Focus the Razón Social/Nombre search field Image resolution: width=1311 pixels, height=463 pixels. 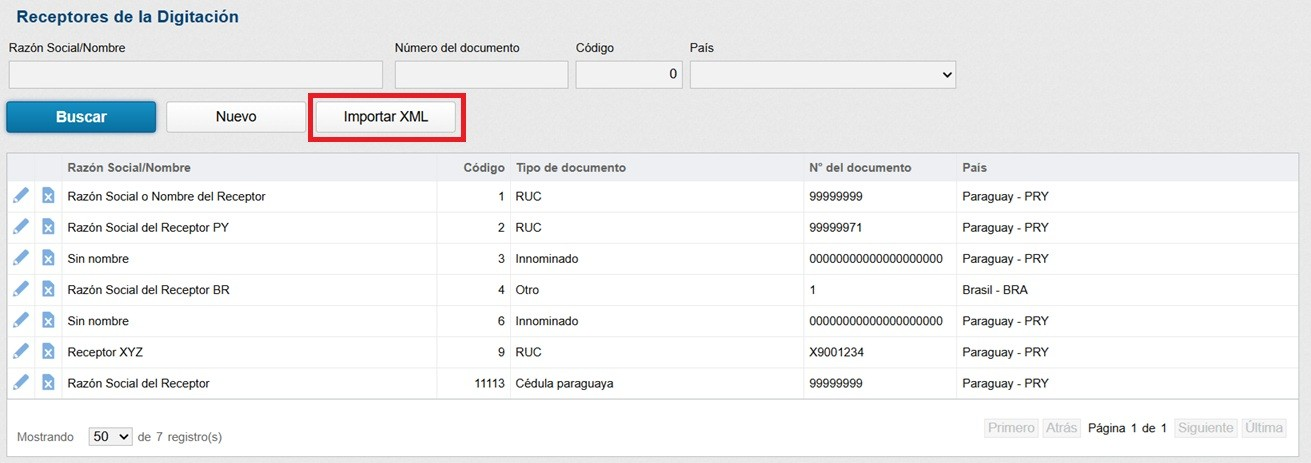tap(196, 75)
